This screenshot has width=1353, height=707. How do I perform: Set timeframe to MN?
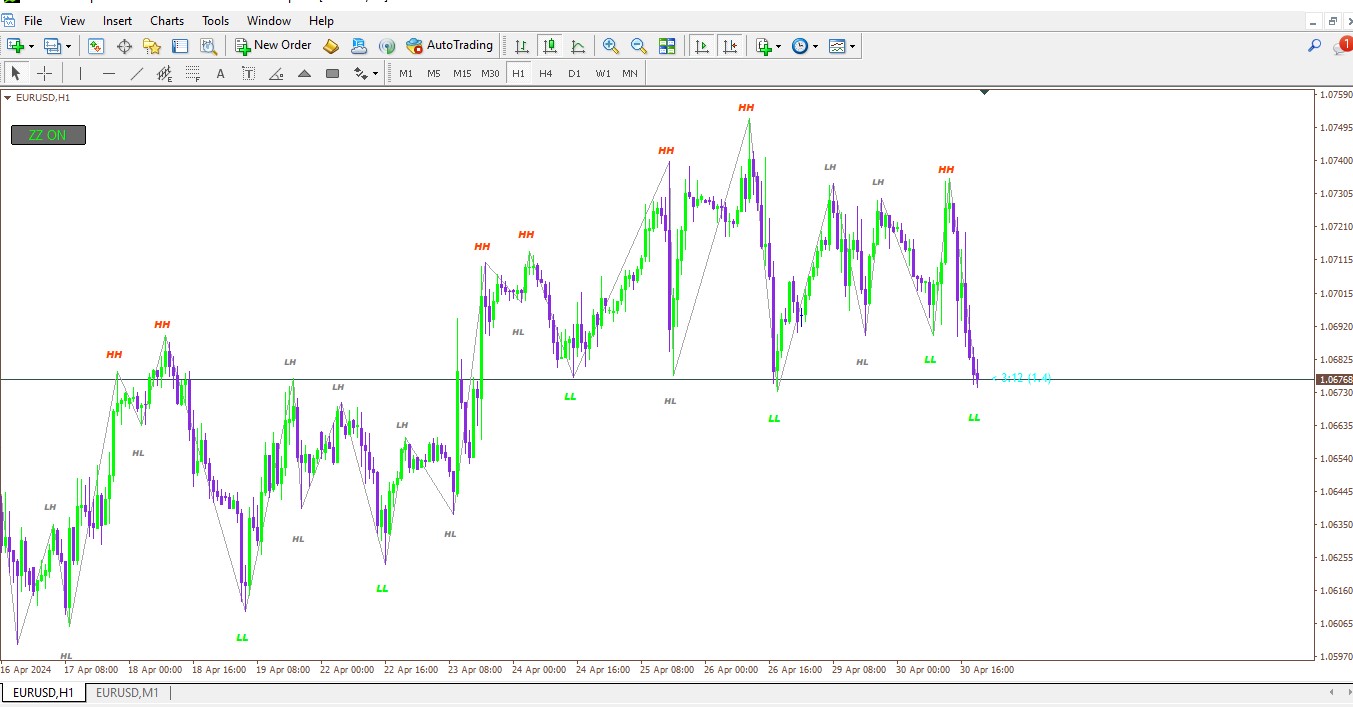[630, 73]
